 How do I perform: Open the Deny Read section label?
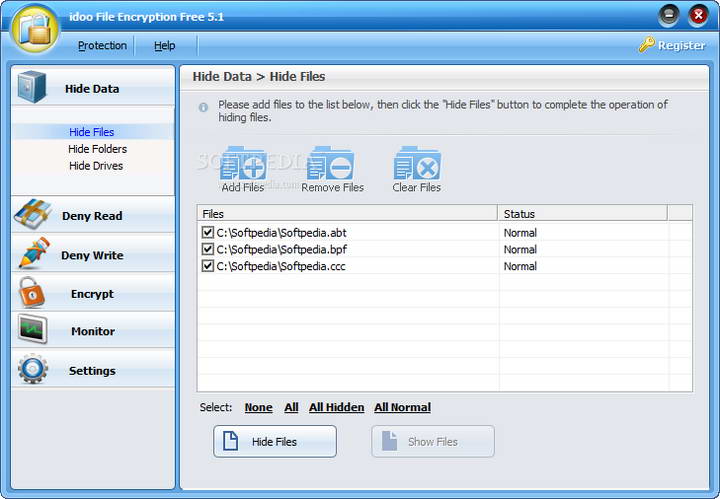click(x=92, y=216)
